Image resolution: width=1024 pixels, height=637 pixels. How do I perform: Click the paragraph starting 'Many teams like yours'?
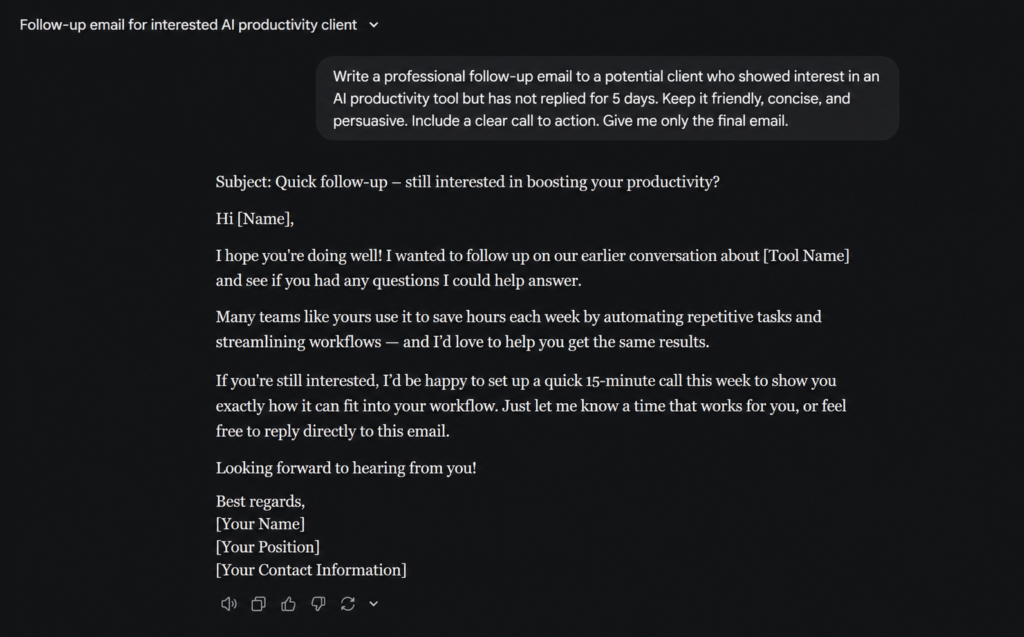point(519,329)
